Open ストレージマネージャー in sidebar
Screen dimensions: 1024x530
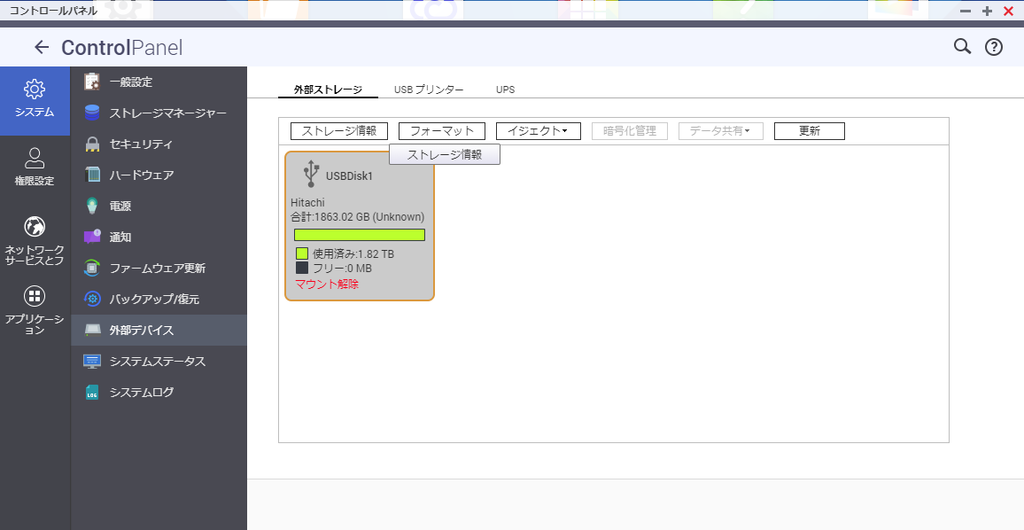pos(159,113)
